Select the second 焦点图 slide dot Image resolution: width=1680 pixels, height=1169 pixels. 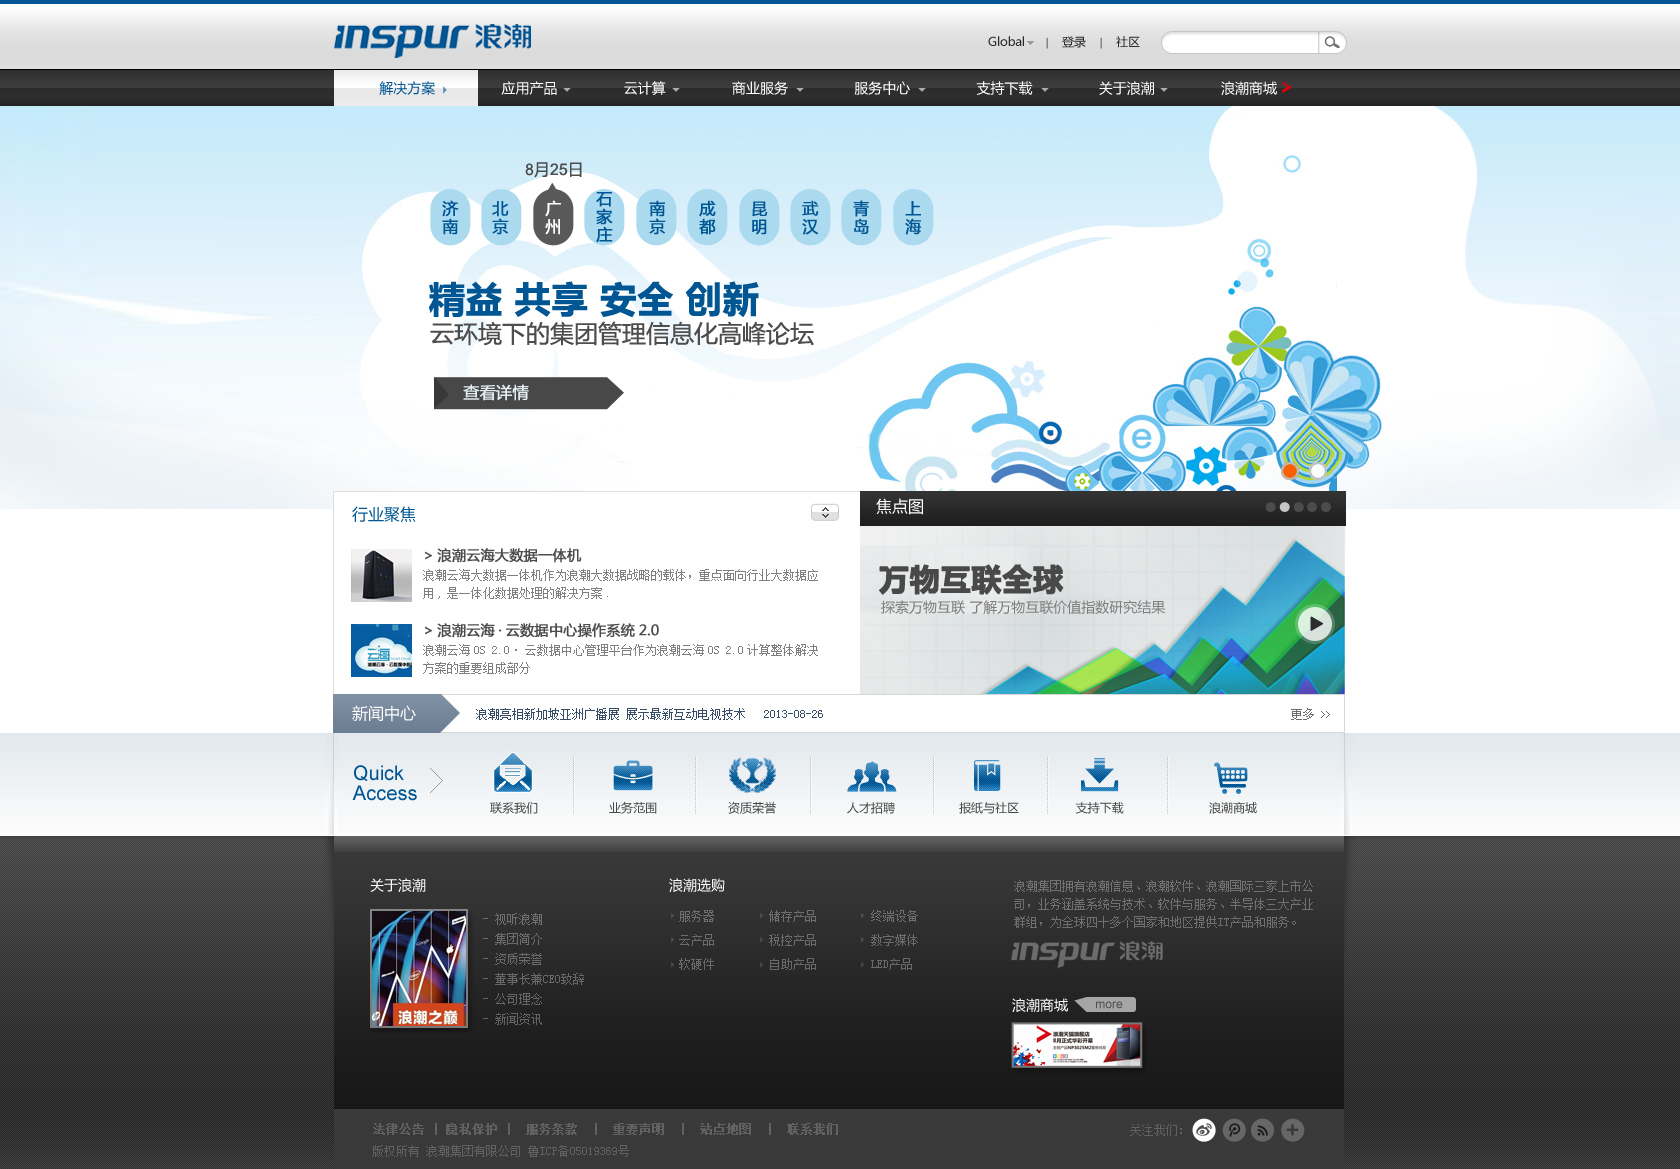[1284, 507]
